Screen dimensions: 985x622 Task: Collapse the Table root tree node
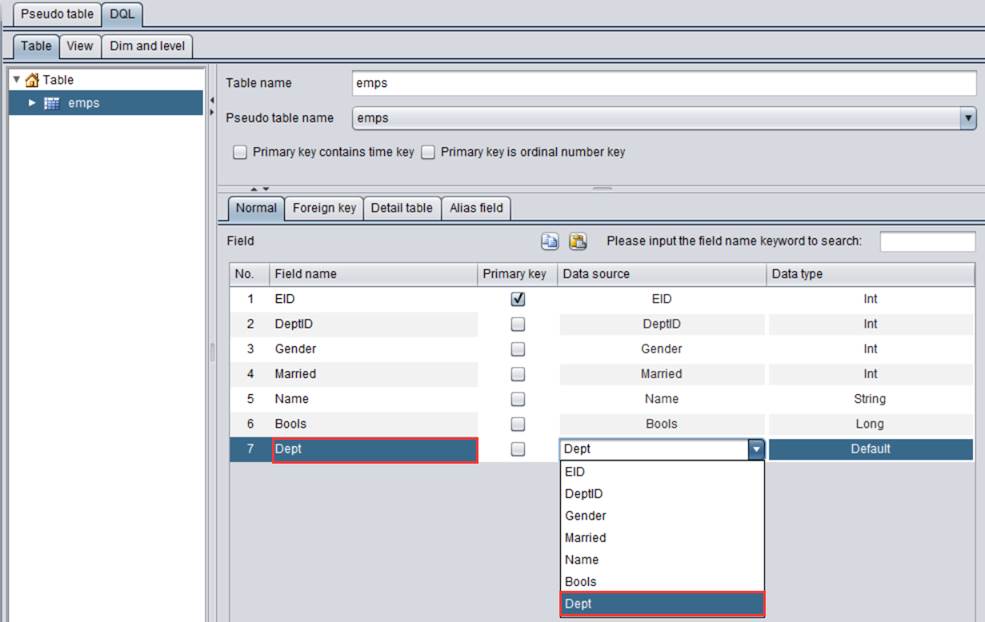[x=17, y=80]
